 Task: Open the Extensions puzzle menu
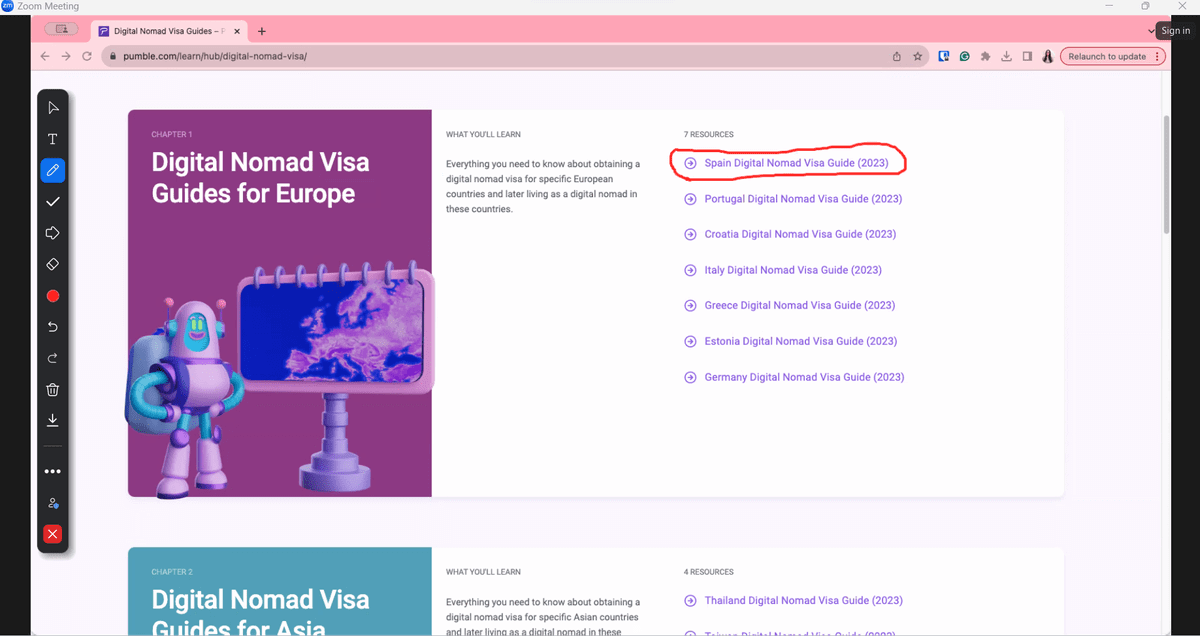point(985,56)
